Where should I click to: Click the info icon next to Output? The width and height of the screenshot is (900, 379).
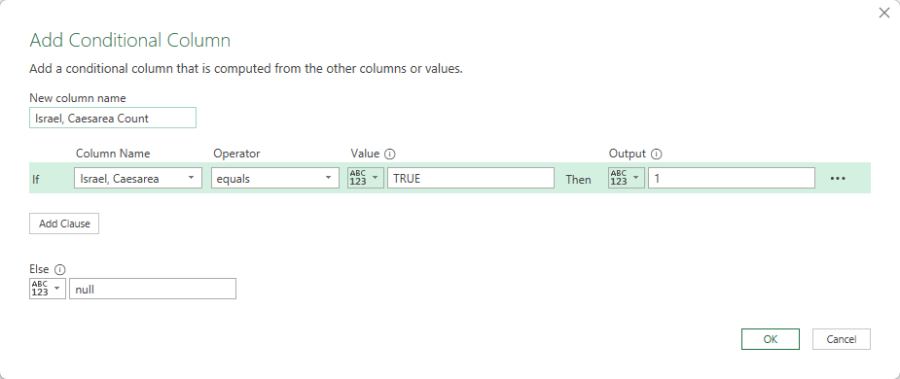coord(657,154)
